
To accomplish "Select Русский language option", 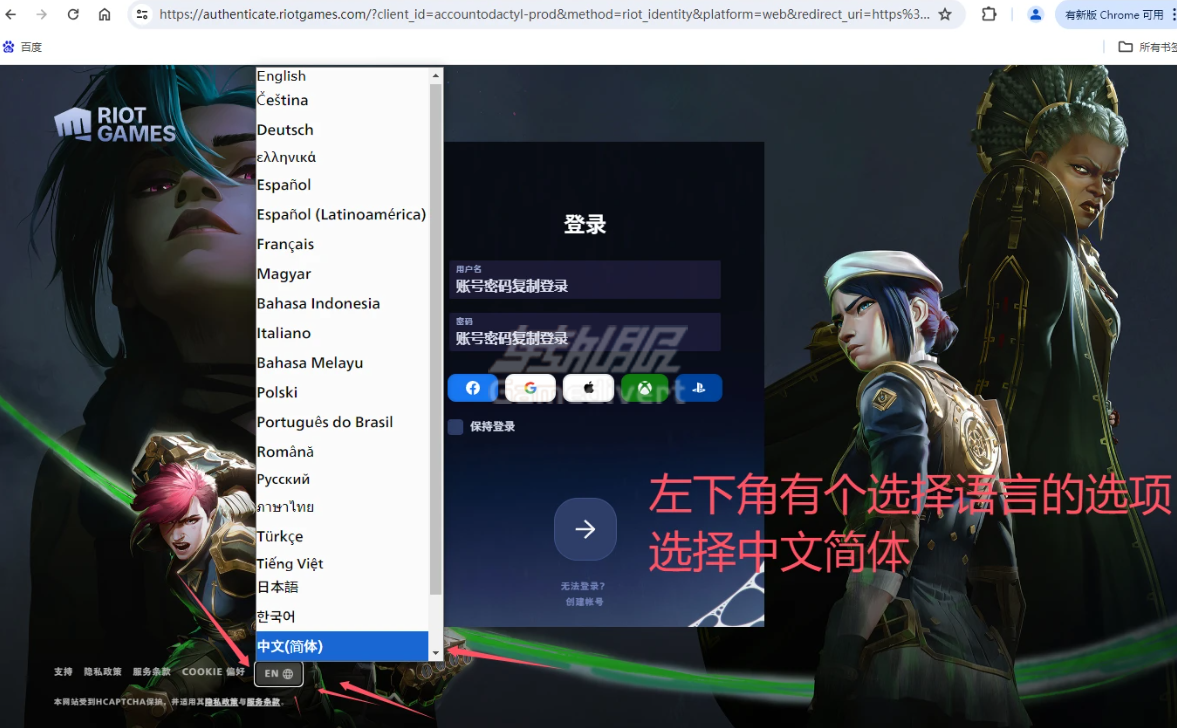I will pos(342,480).
